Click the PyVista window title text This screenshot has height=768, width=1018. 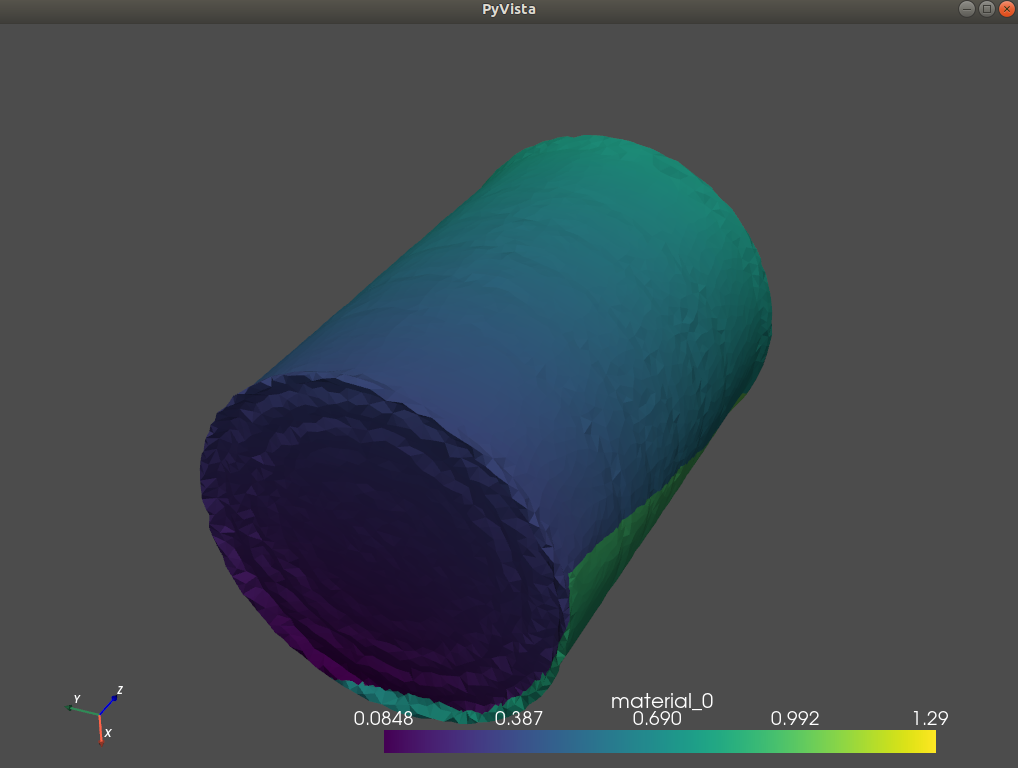[509, 9]
